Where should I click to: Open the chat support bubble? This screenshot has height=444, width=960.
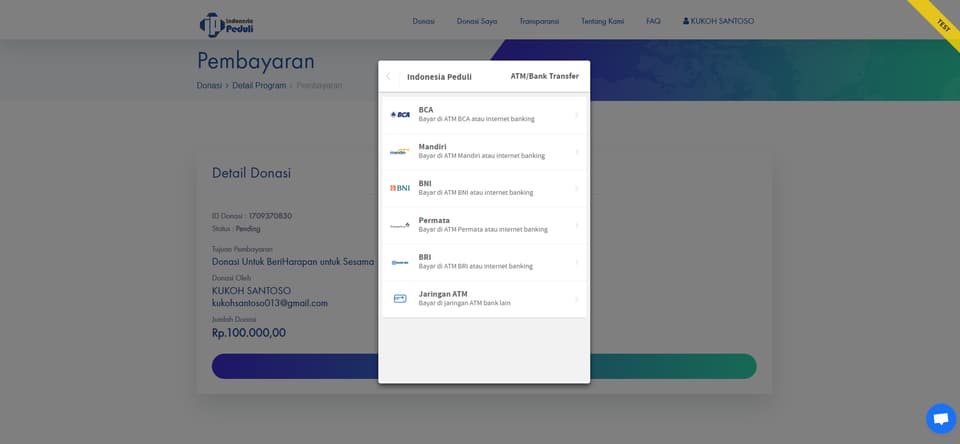coord(940,419)
